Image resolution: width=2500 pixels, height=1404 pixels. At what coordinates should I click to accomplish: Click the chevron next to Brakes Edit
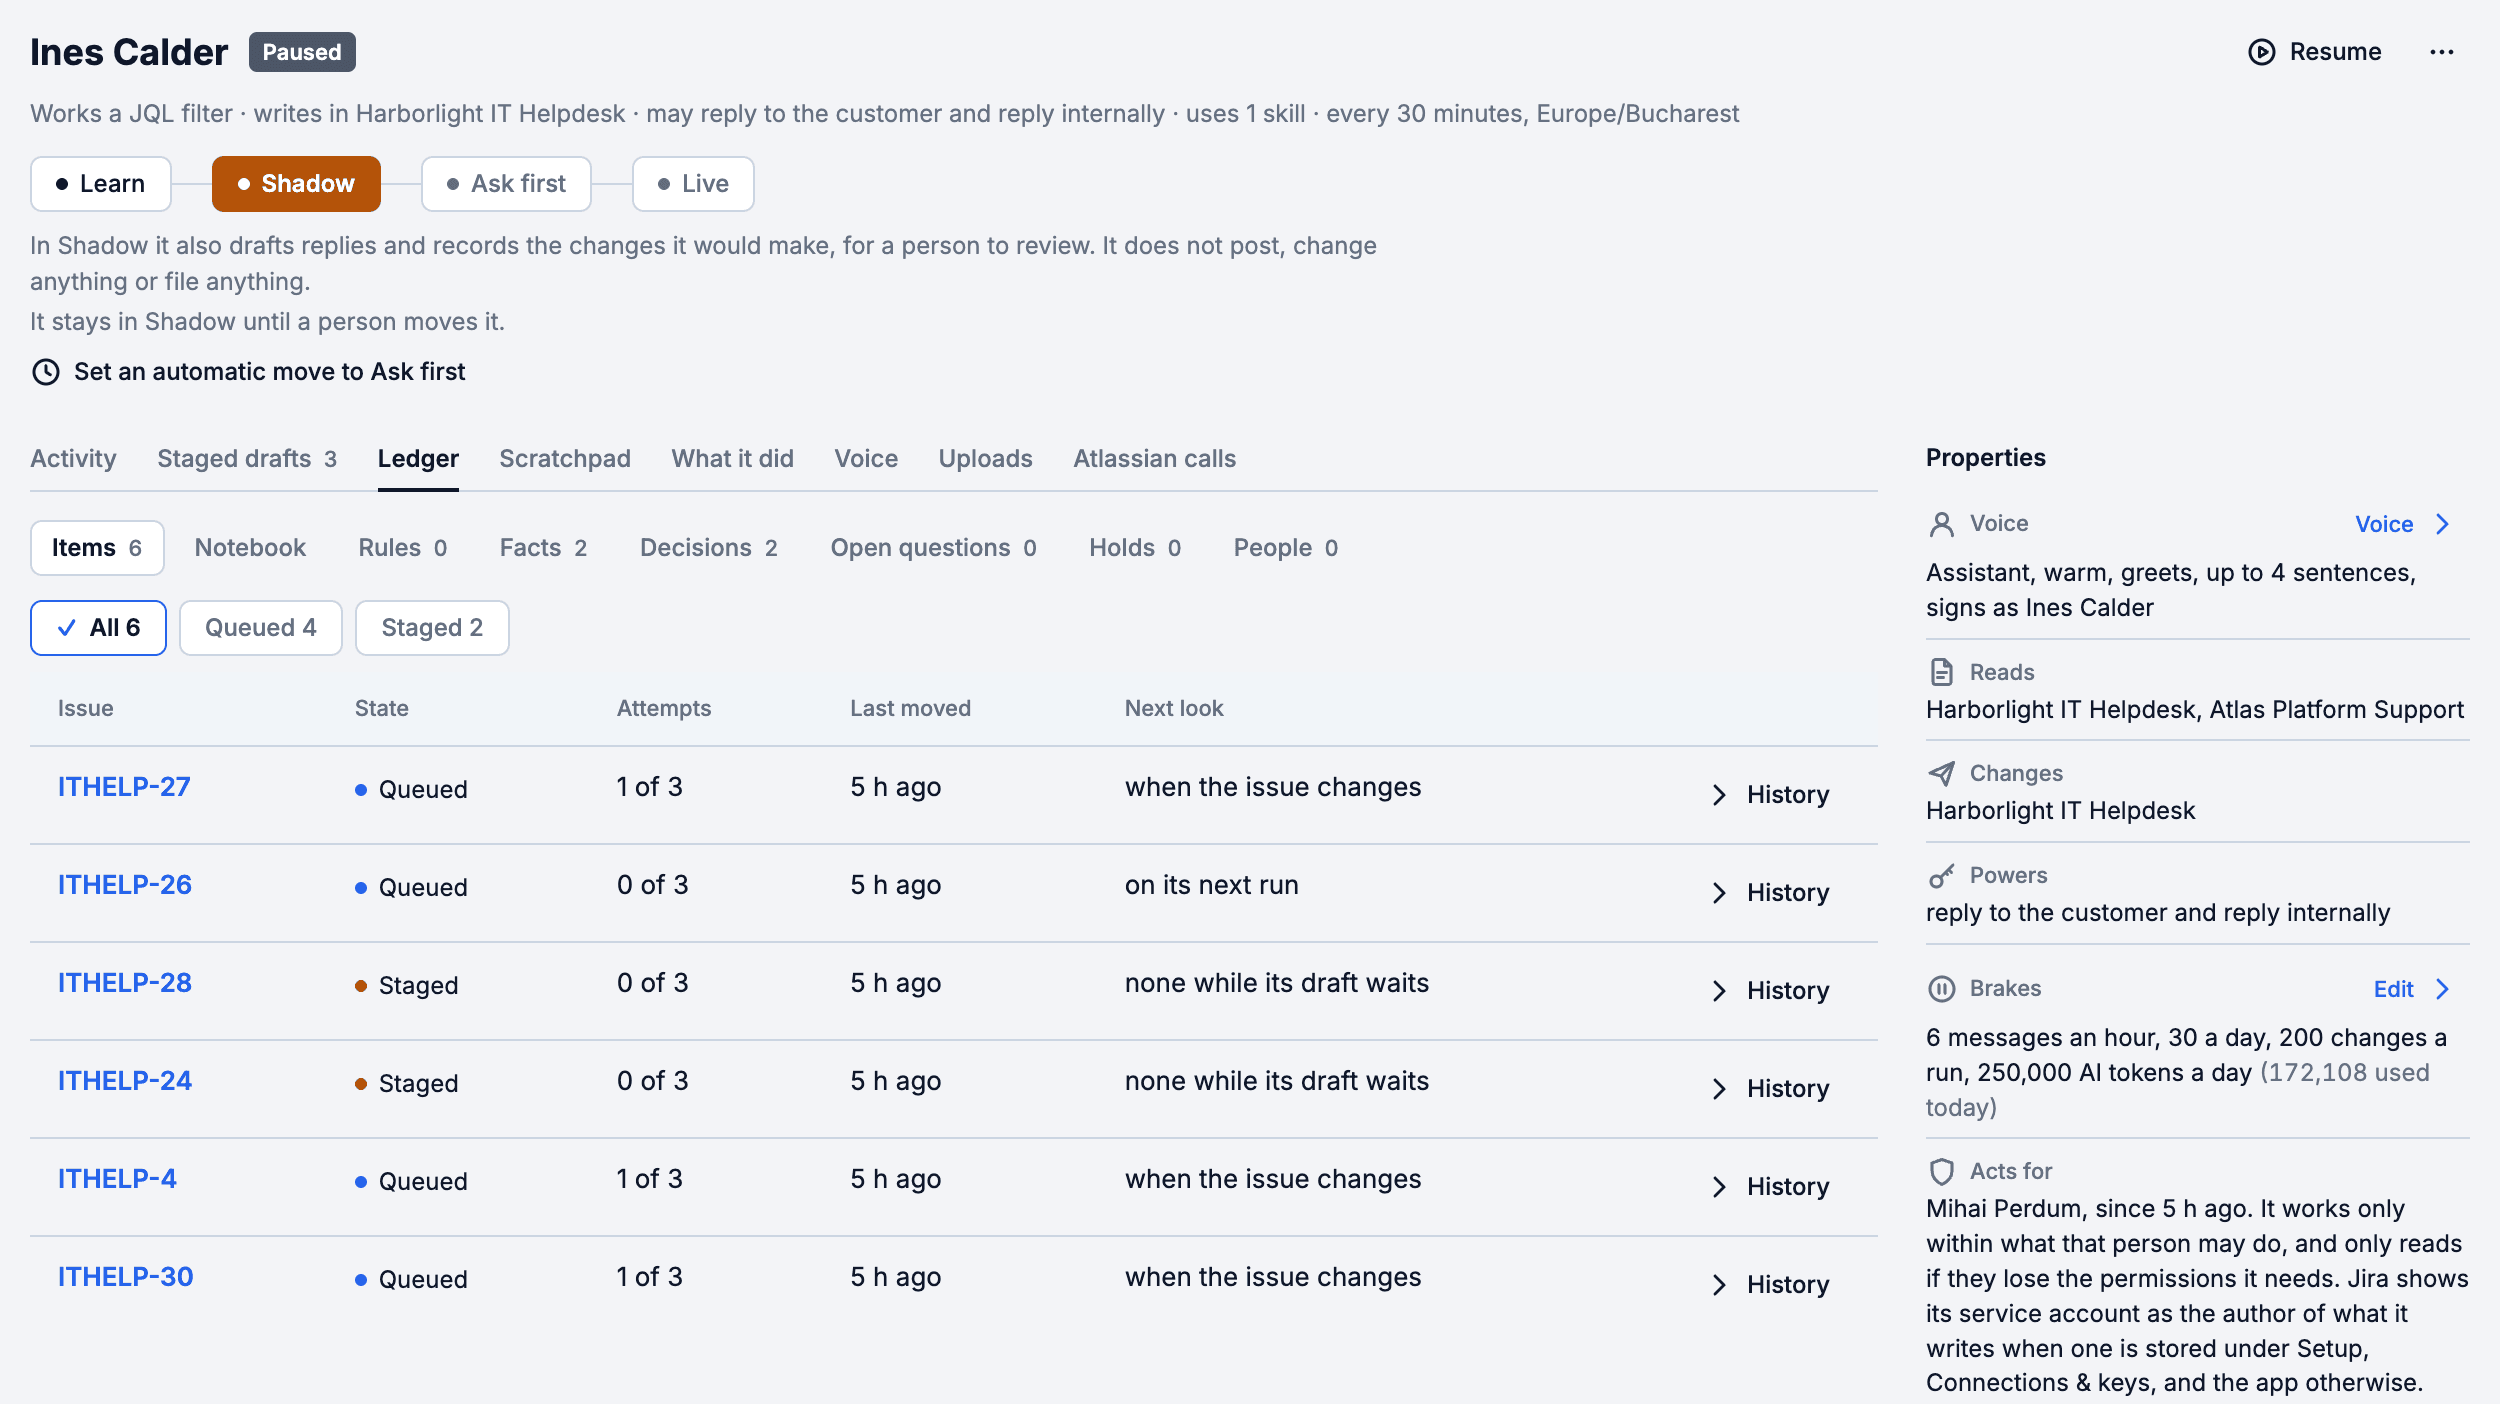coord(2442,989)
